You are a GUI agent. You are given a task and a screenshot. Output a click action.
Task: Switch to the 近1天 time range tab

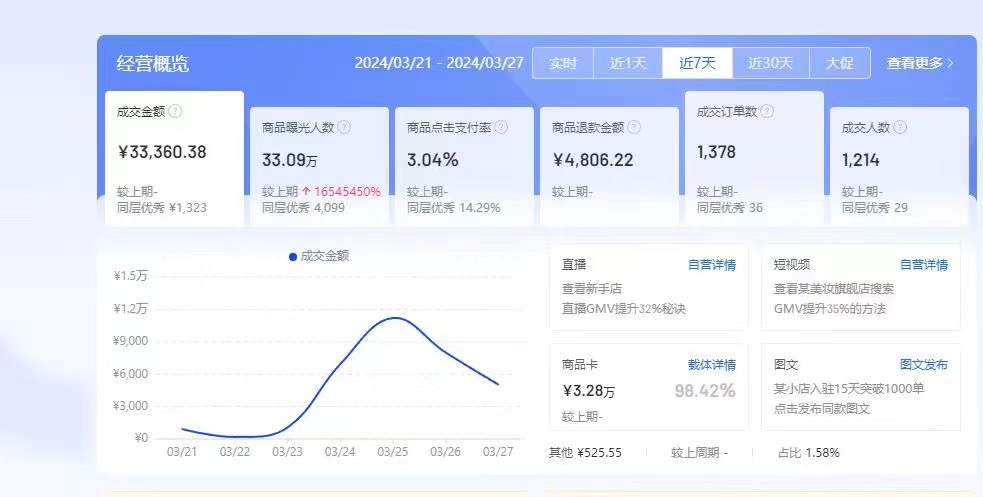click(628, 63)
